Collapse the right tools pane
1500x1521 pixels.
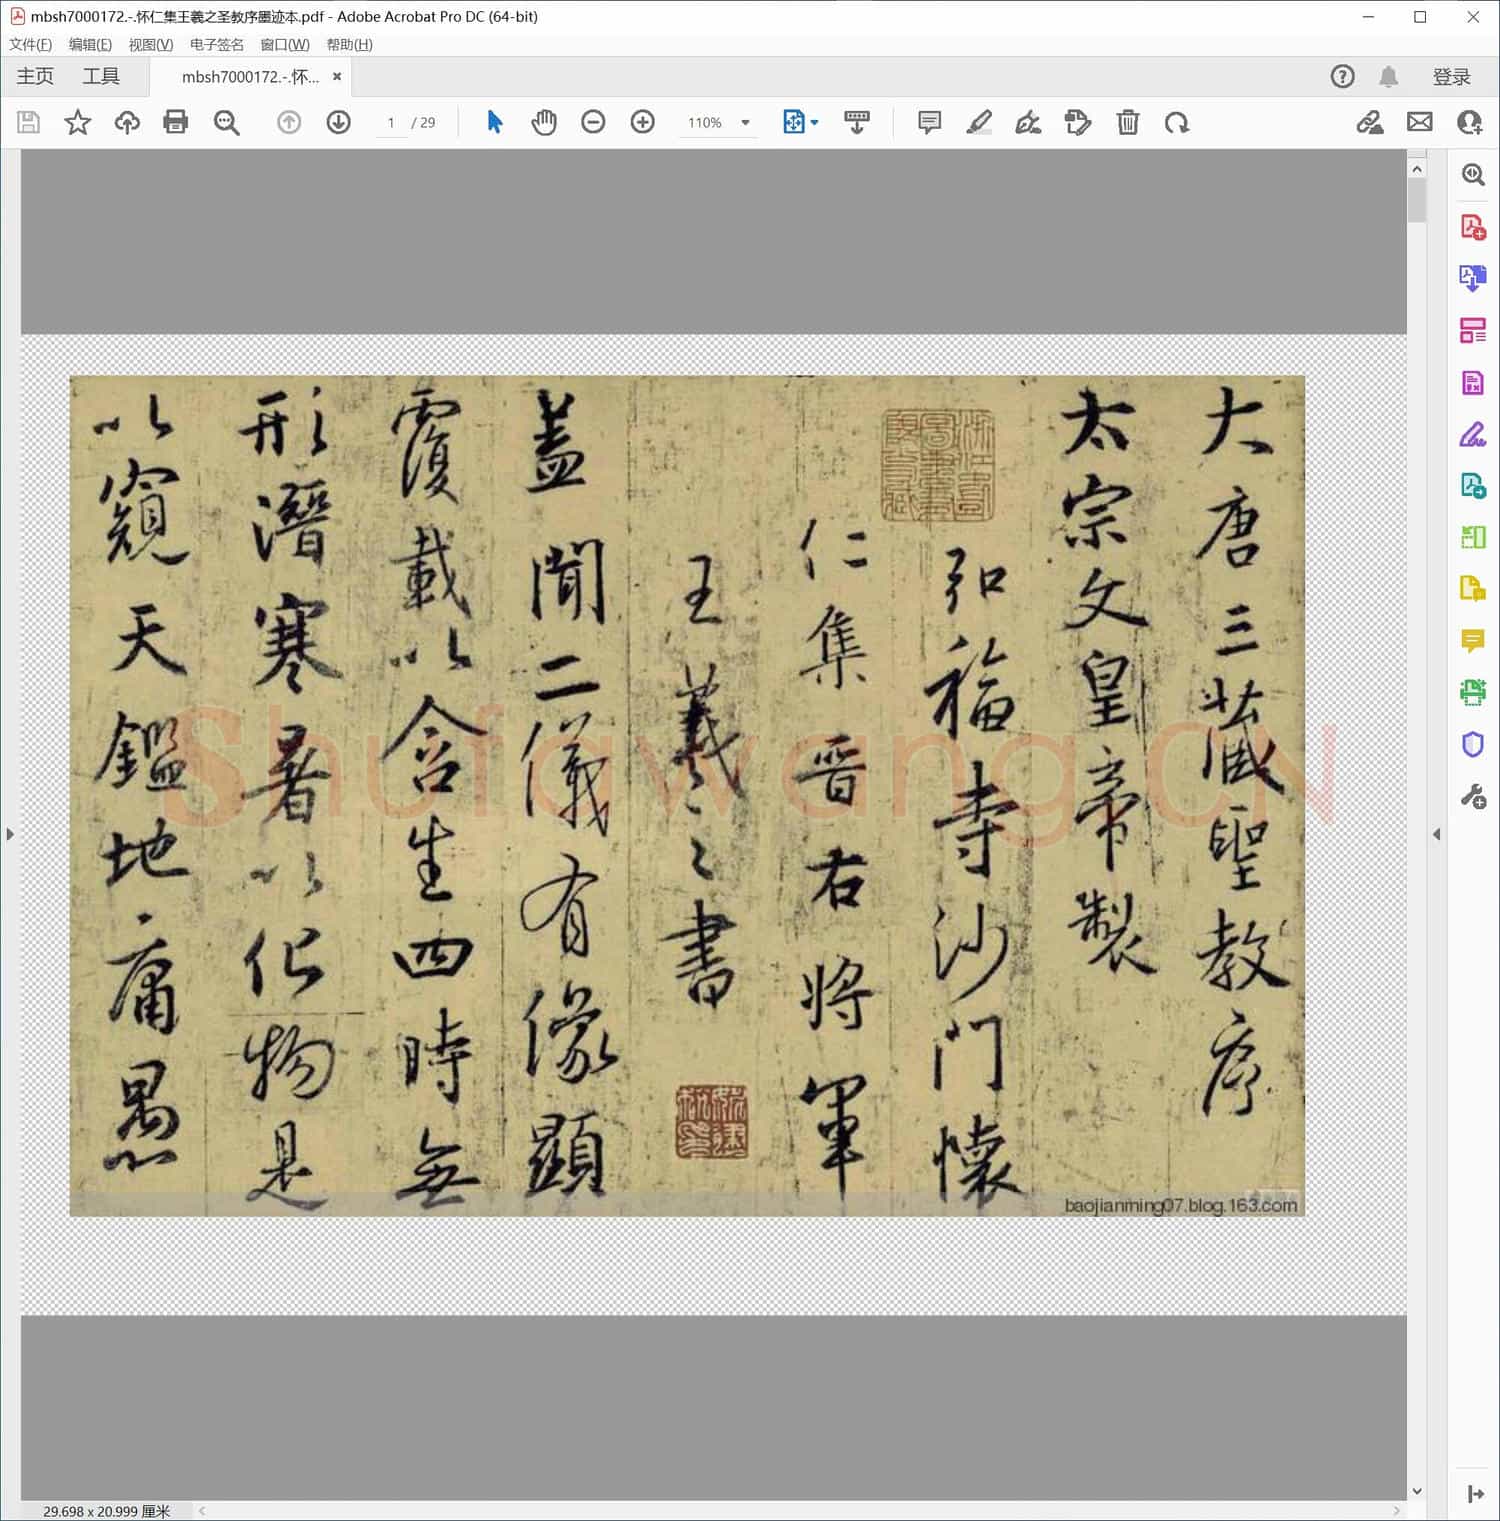coord(1436,833)
